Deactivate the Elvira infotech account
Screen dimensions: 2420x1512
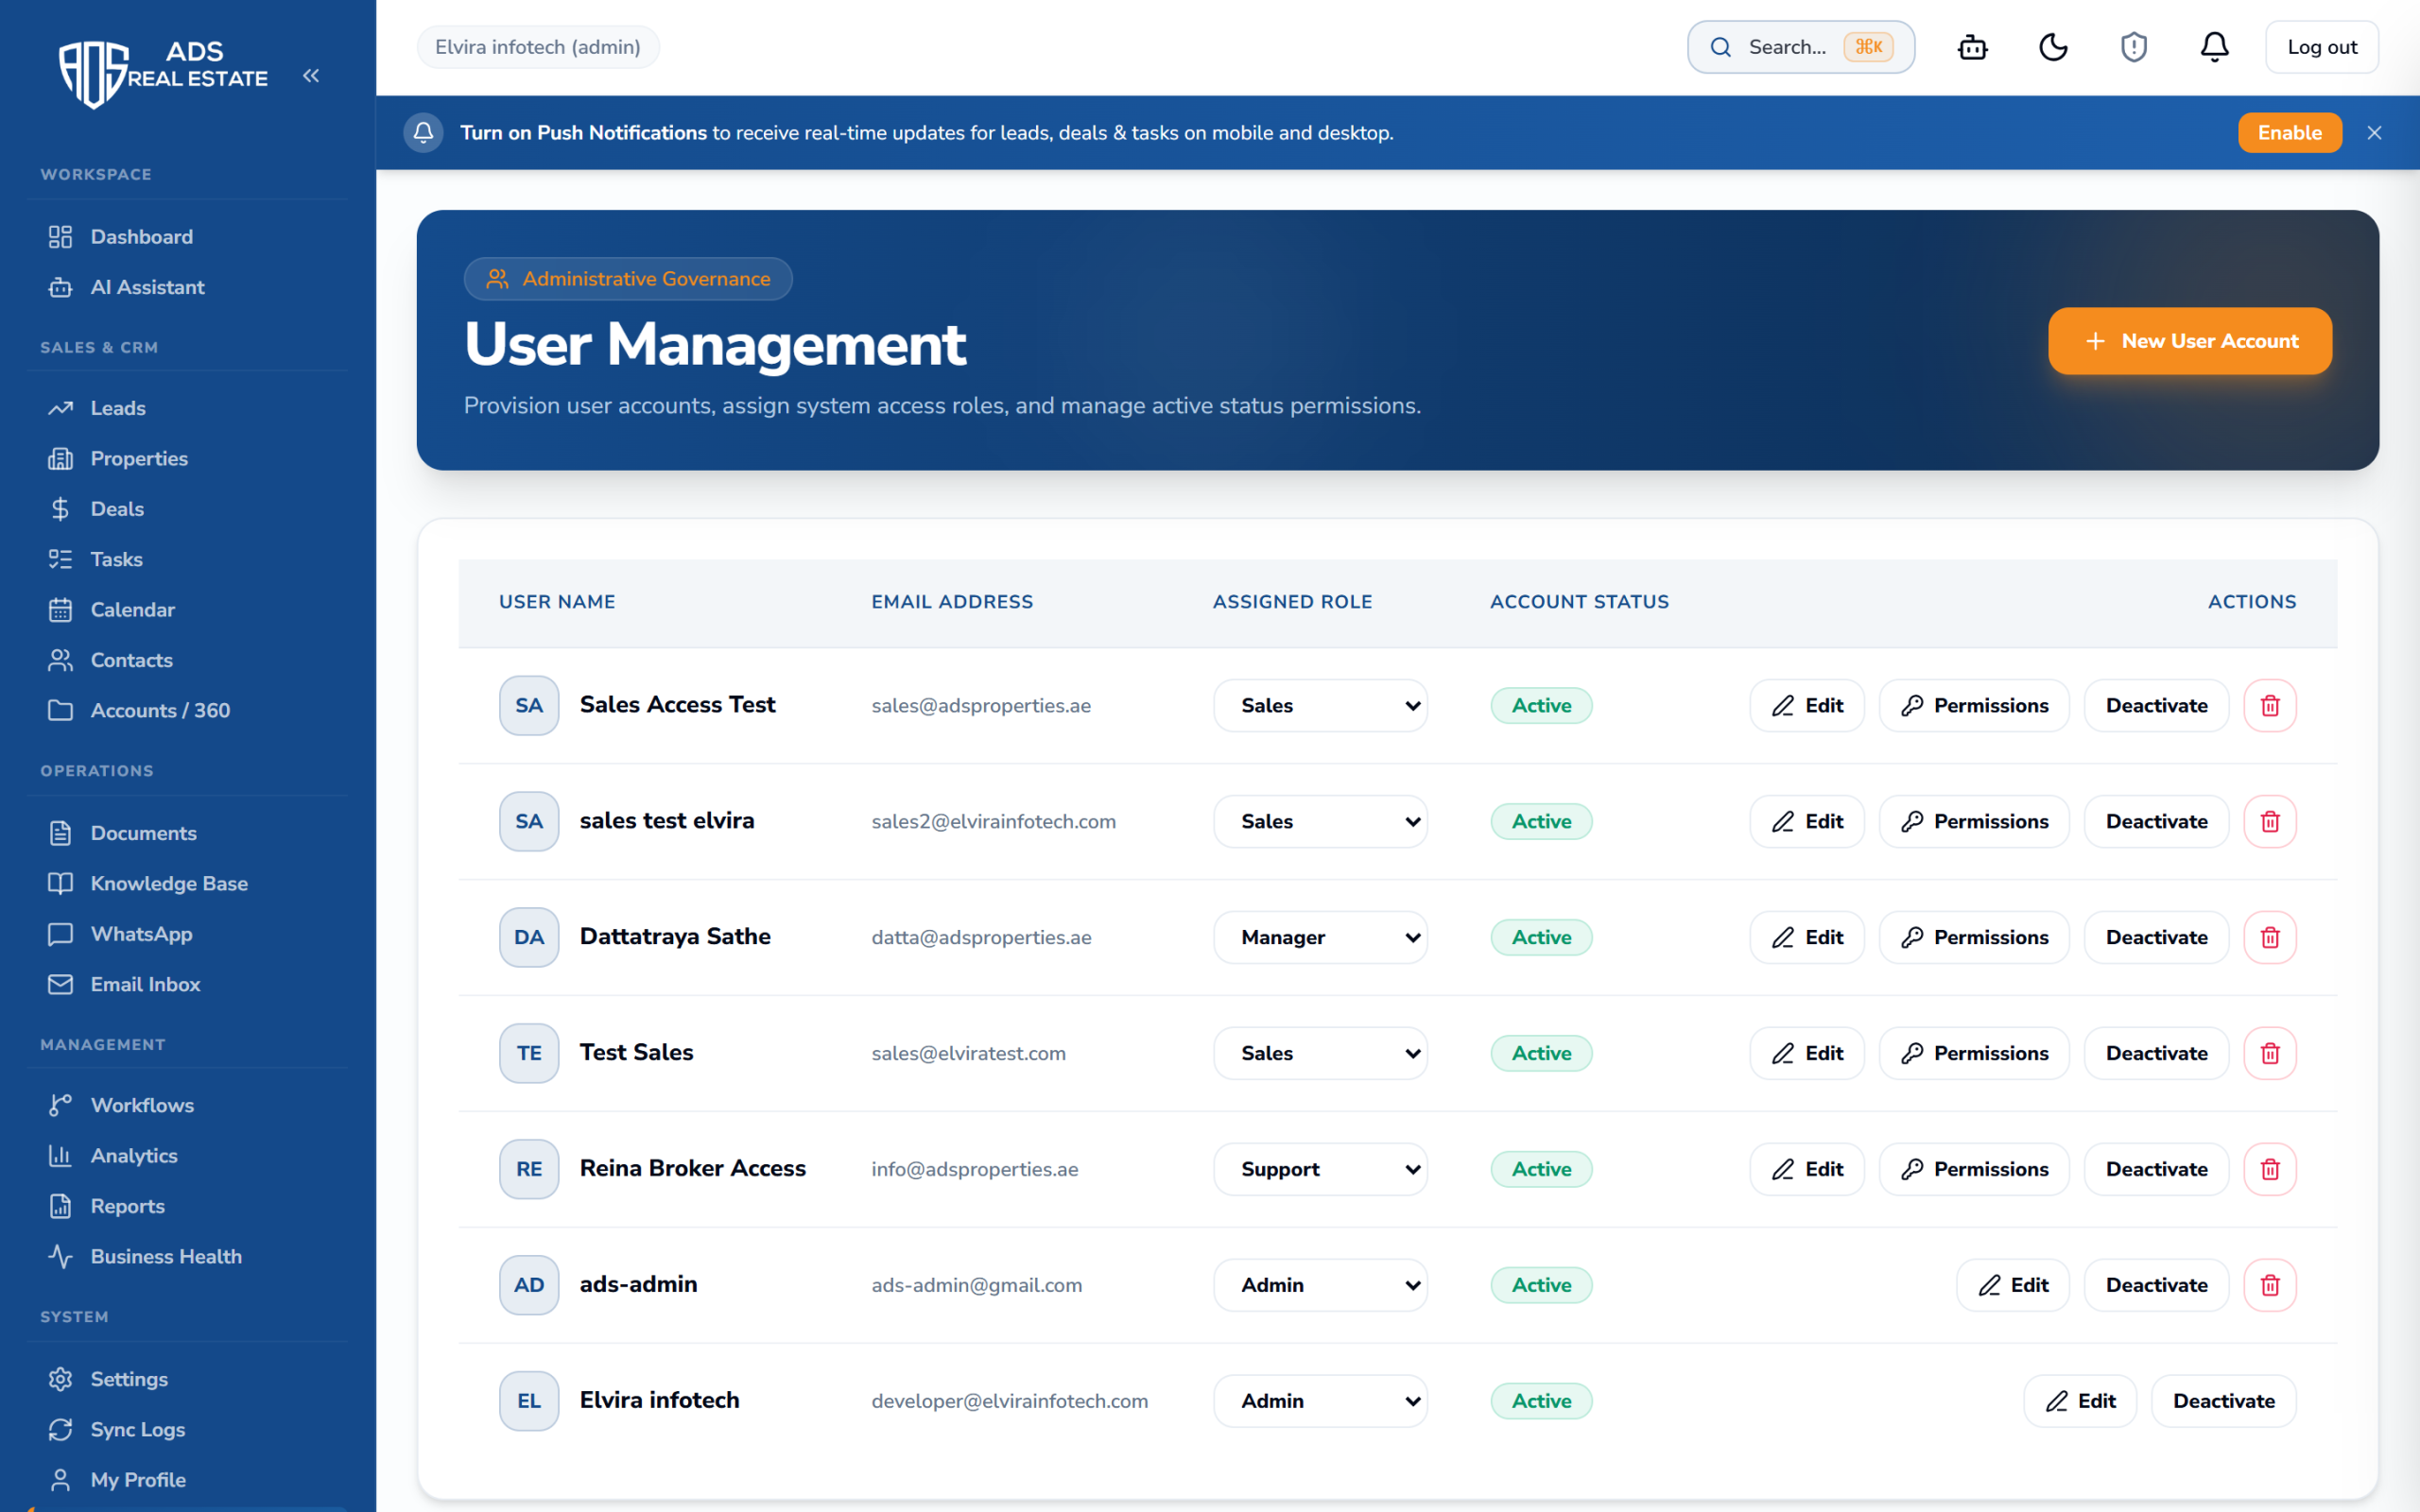point(2223,1401)
